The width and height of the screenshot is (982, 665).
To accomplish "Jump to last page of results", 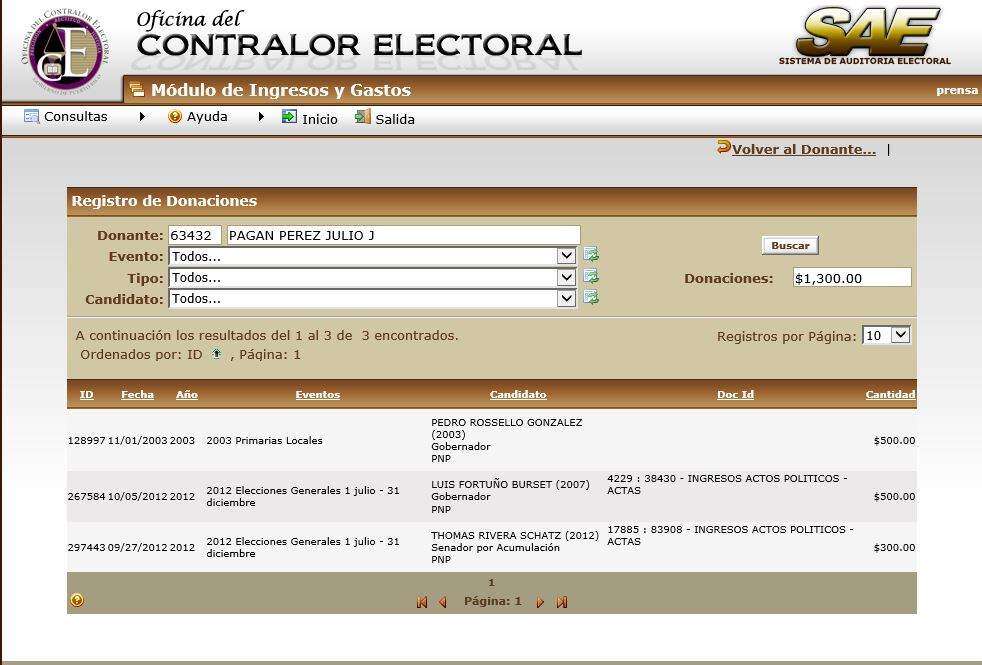I will 562,602.
